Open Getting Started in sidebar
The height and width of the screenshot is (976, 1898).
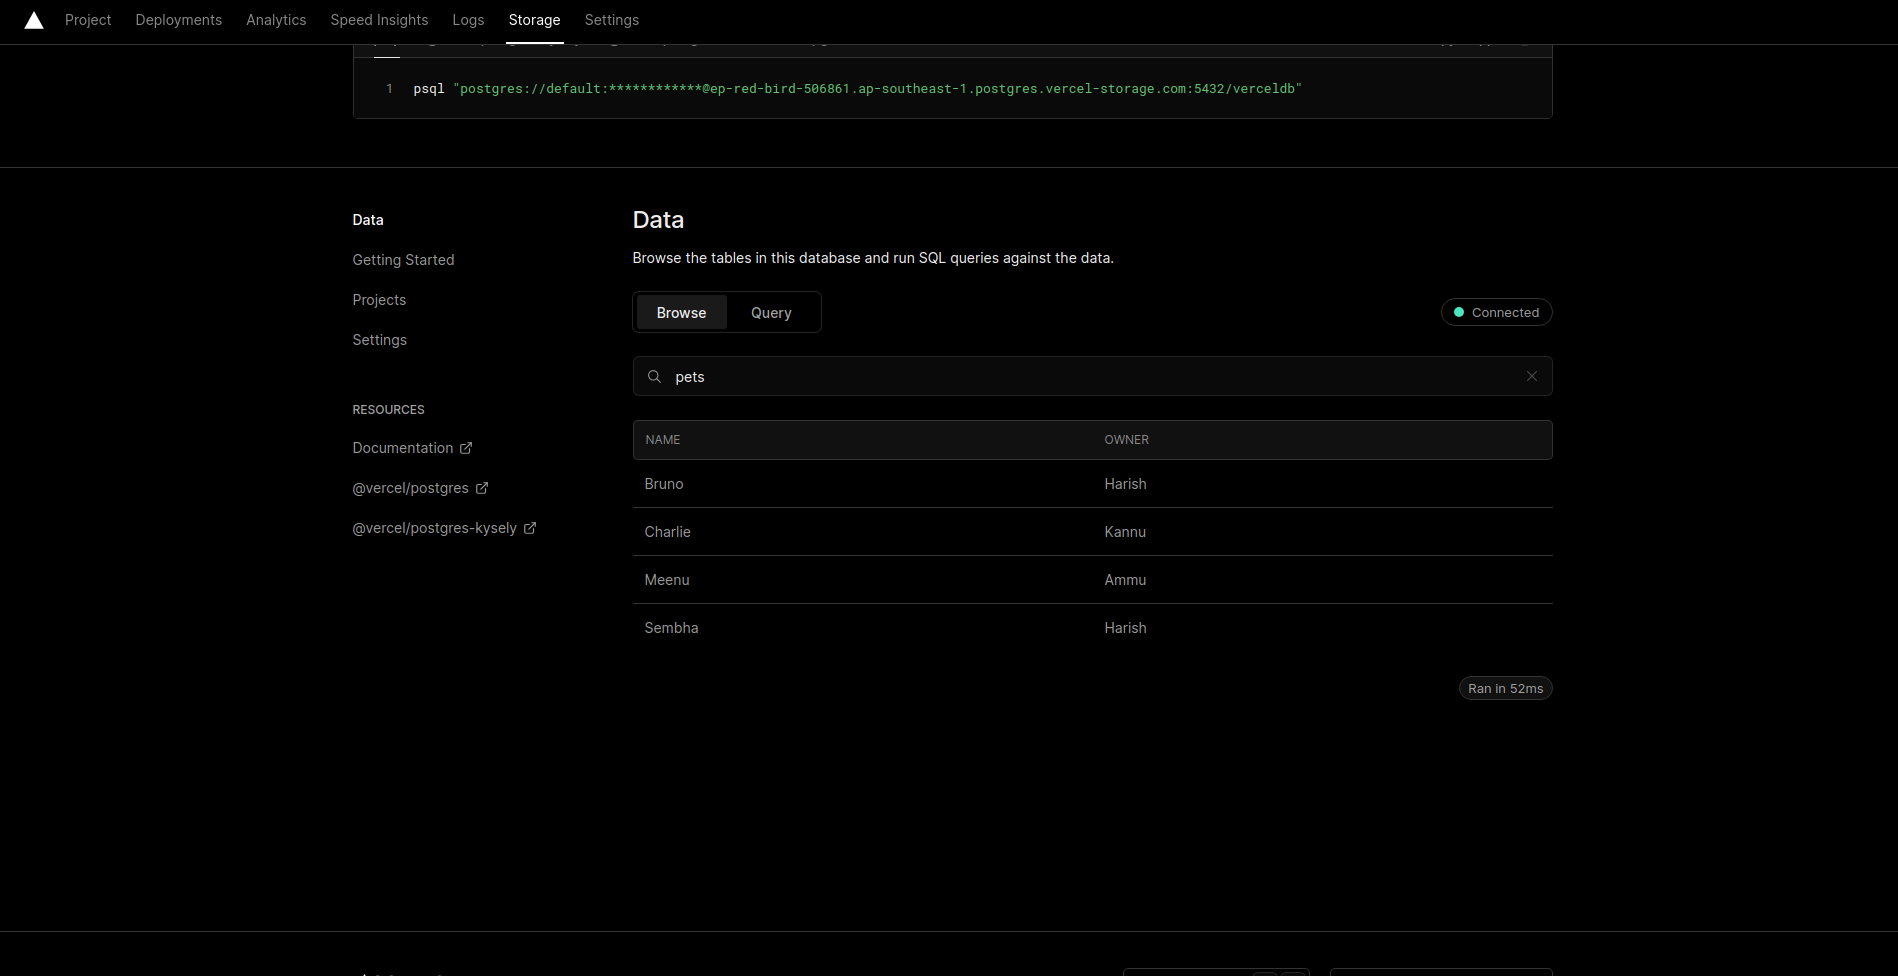pyautogui.click(x=403, y=260)
